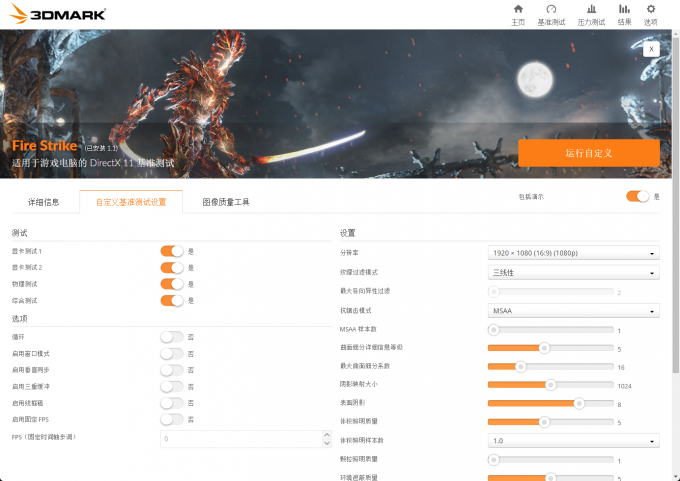Click the MSAA 样本数 slider handle
The width and height of the screenshot is (680, 481).
click(x=494, y=330)
